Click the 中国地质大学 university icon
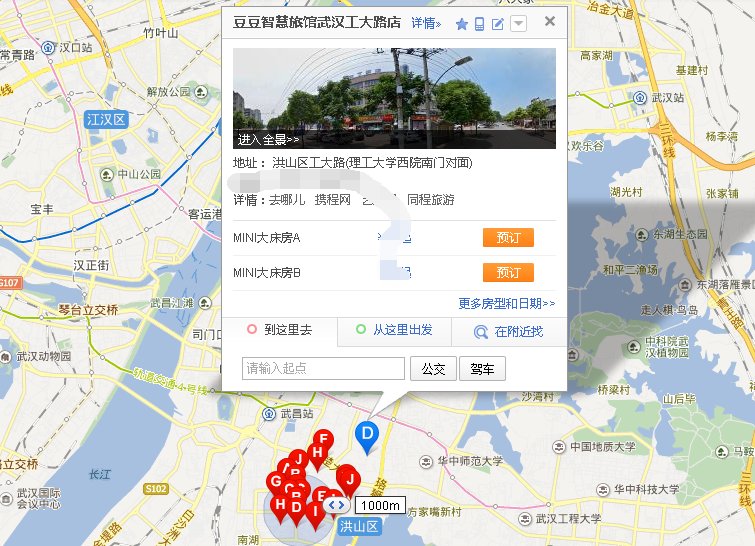755x546 pixels. pyautogui.click(x=559, y=447)
